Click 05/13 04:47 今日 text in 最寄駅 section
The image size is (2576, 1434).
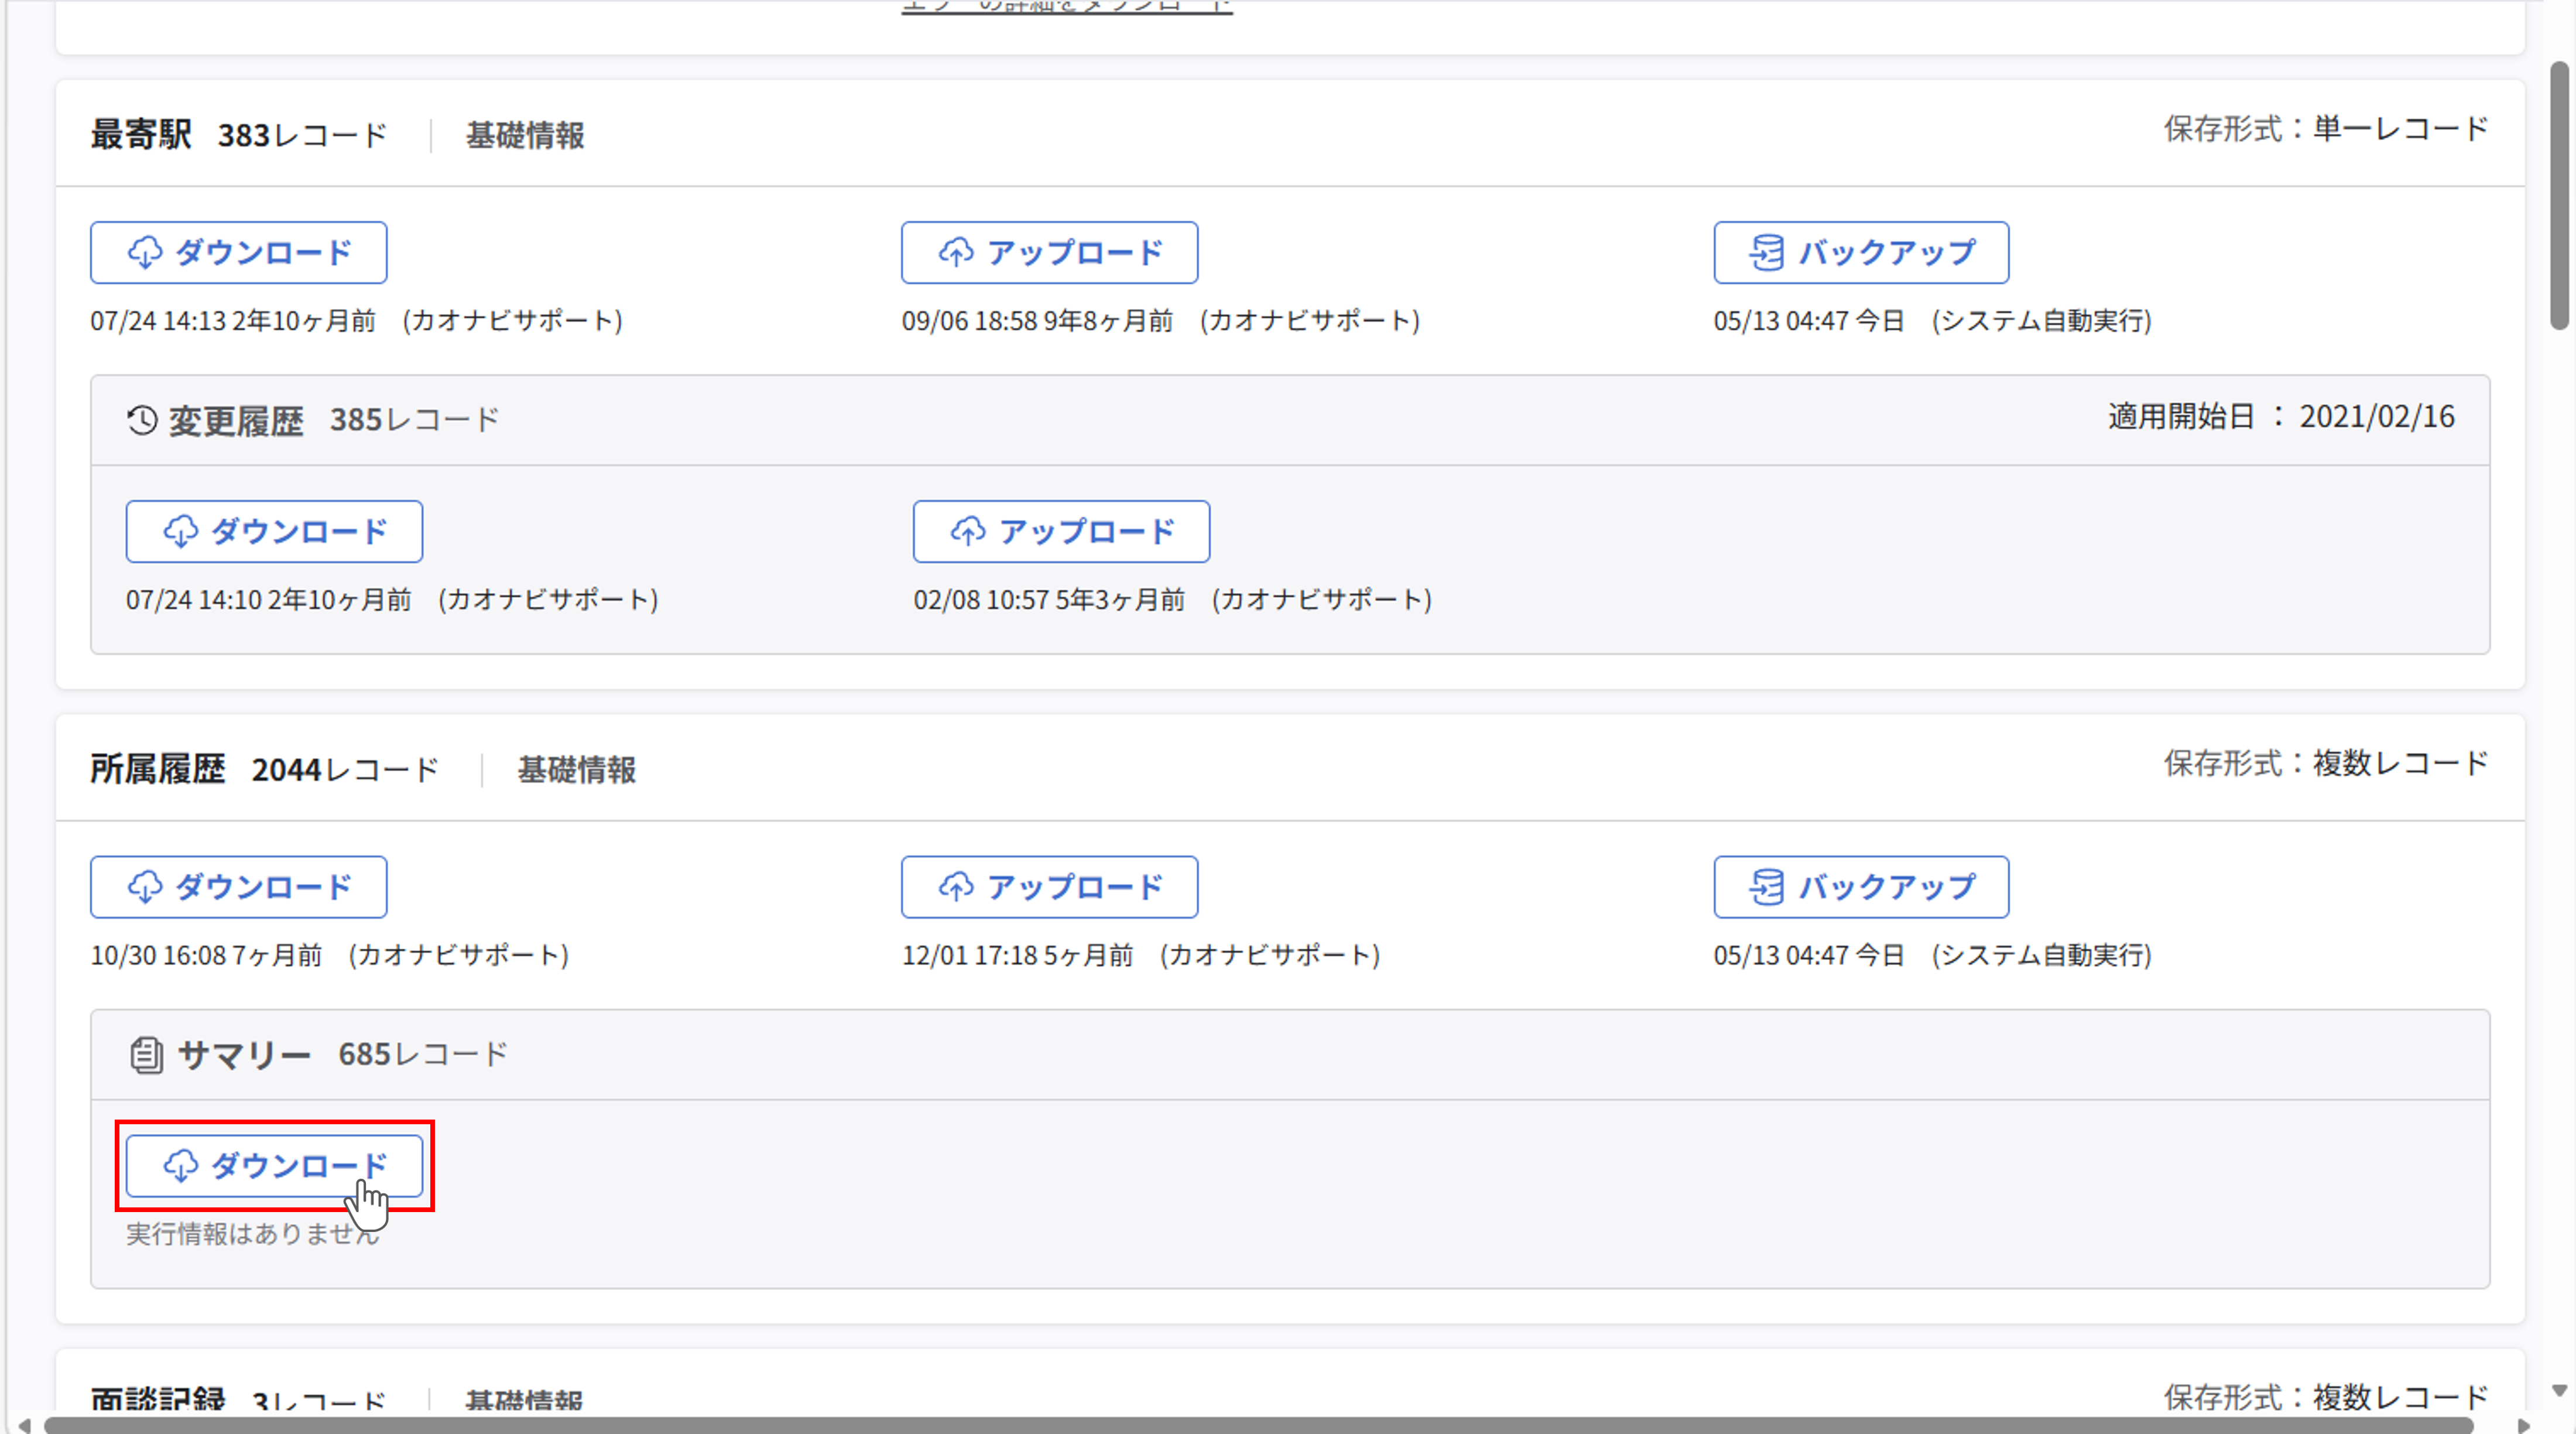tap(1809, 321)
